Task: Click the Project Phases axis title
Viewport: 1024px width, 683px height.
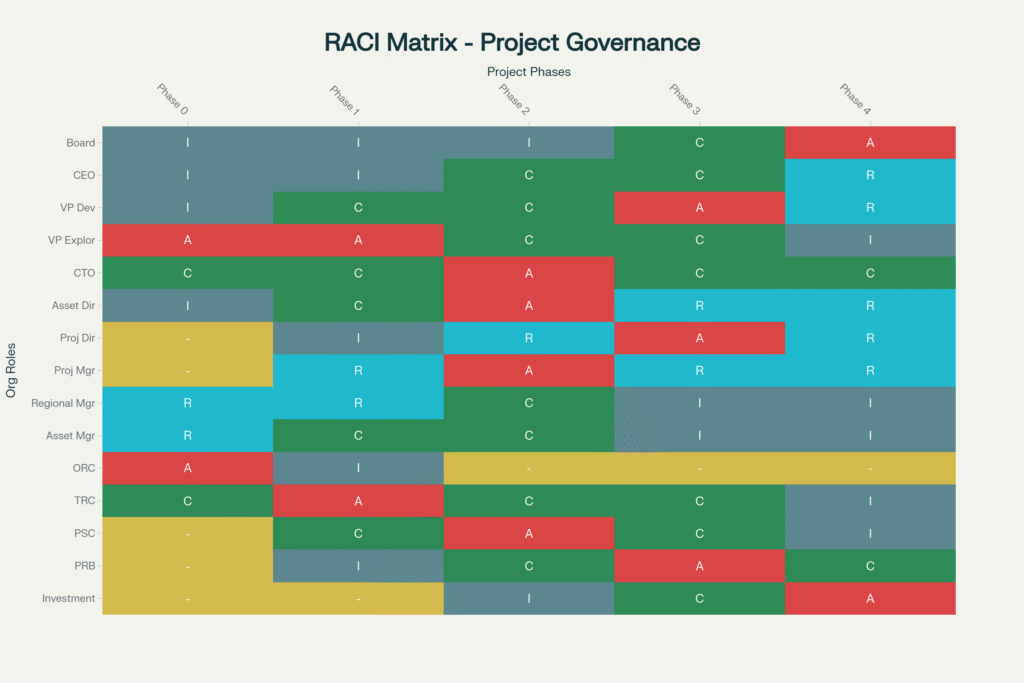Action: pos(528,71)
